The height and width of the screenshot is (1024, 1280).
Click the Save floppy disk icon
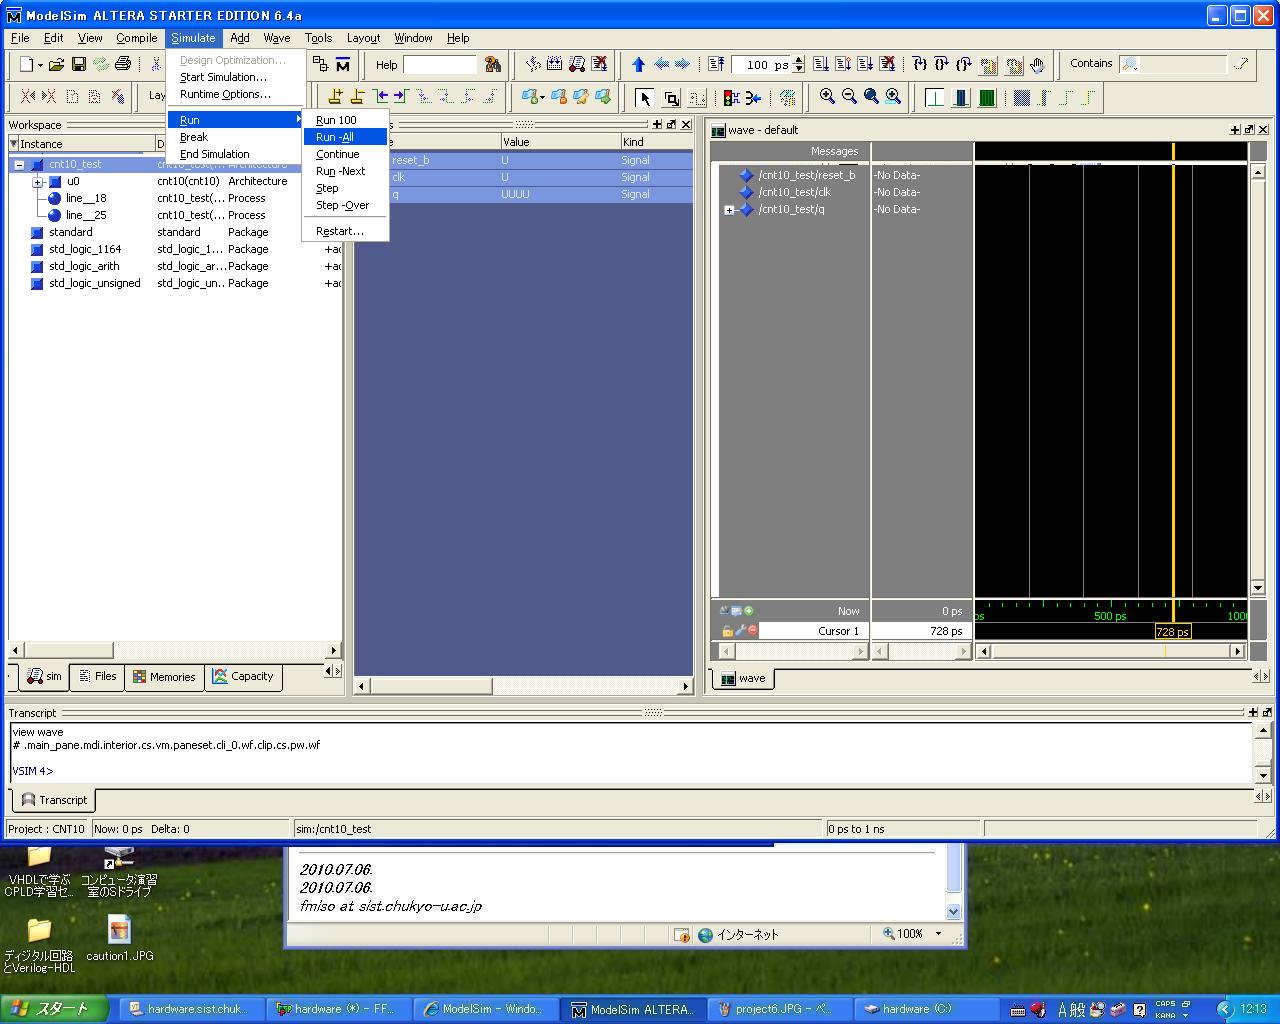coord(78,65)
